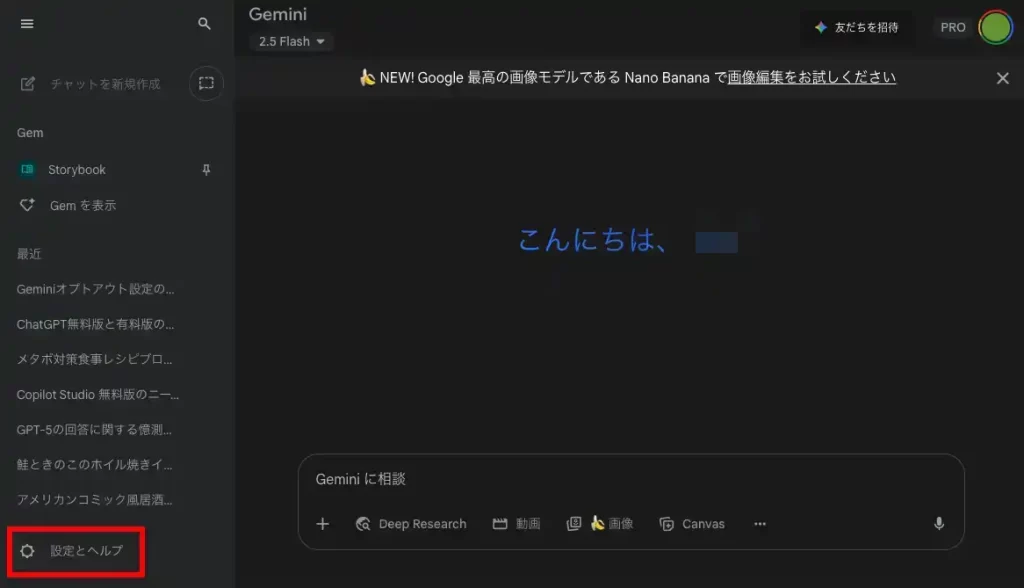Click 友だちを招待 button
The height and width of the screenshot is (588, 1024).
pos(856,27)
